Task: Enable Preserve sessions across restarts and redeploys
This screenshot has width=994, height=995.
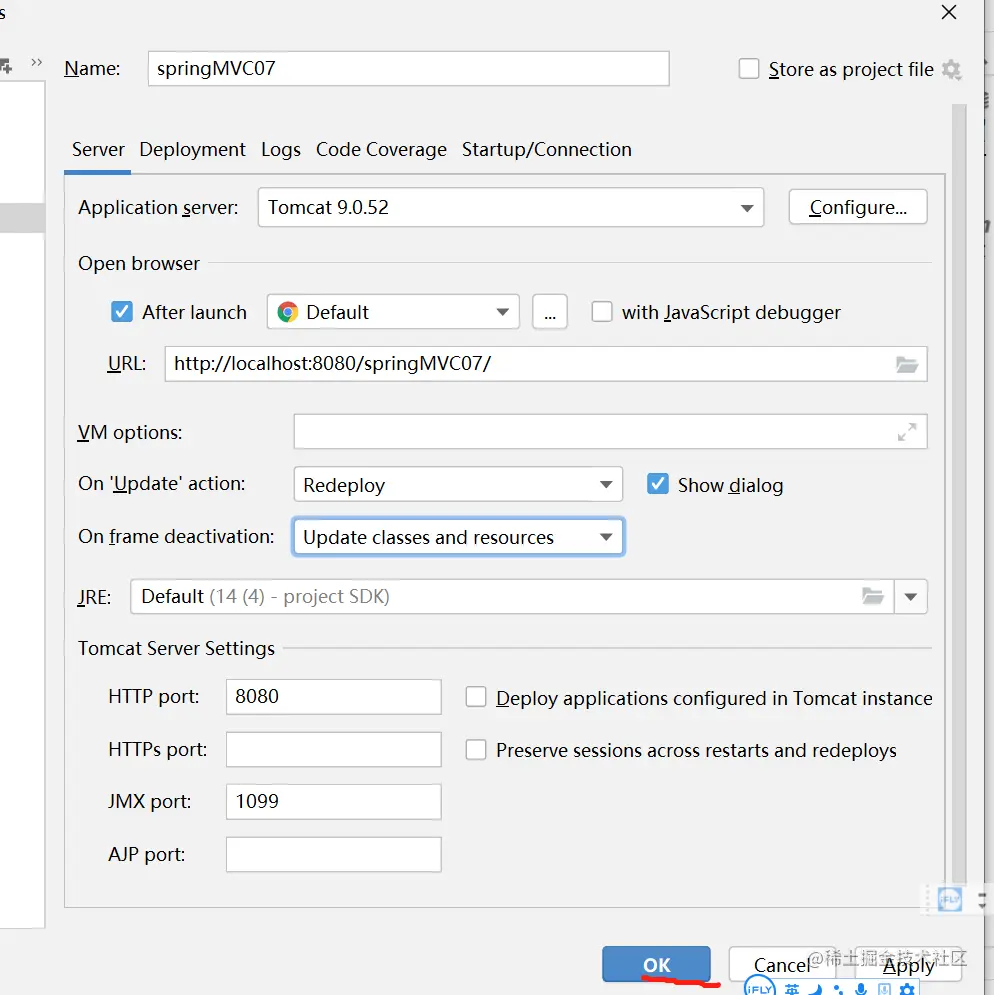Action: (x=476, y=749)
